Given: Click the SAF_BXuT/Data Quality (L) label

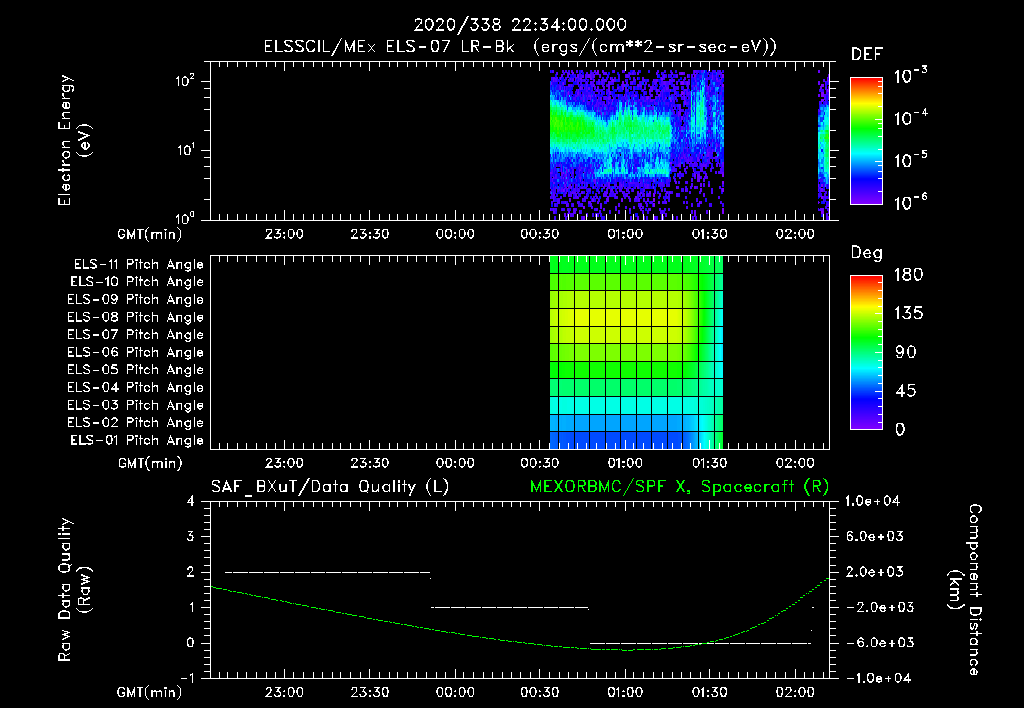Looking at the screenshot, I should click(330, 487).
